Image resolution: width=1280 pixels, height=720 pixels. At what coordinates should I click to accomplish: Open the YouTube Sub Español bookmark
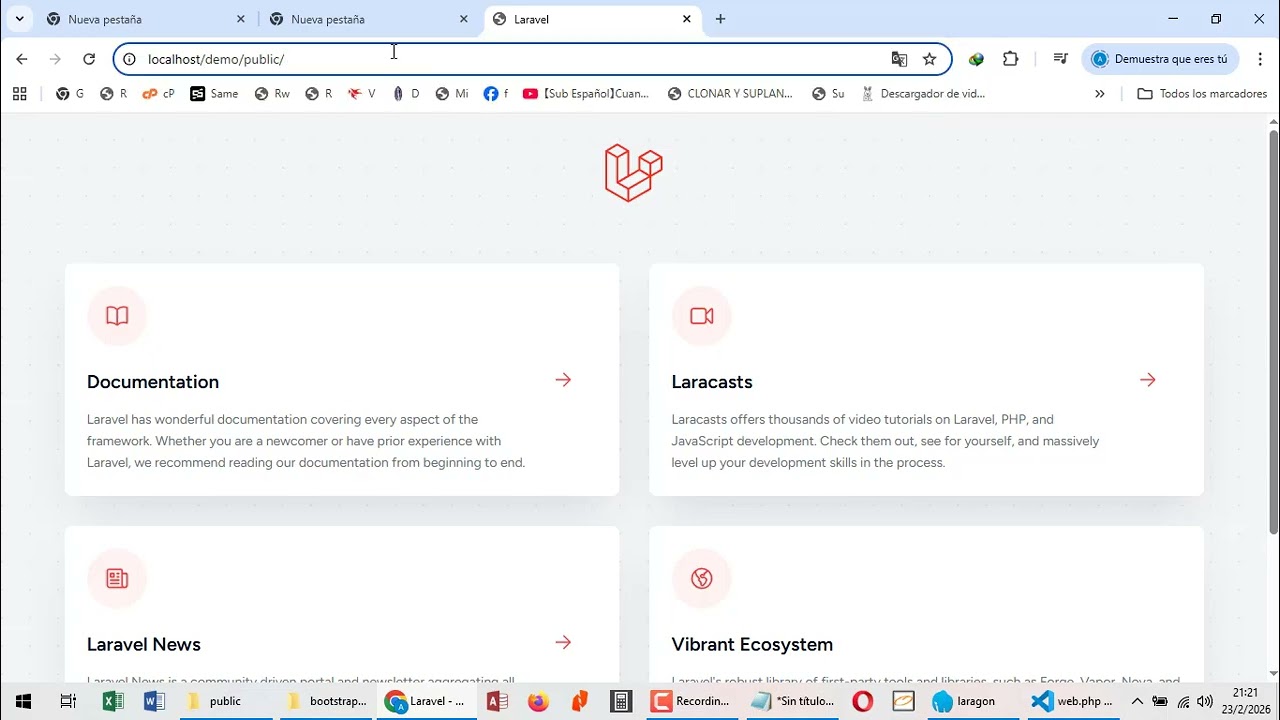click(586, 94)
